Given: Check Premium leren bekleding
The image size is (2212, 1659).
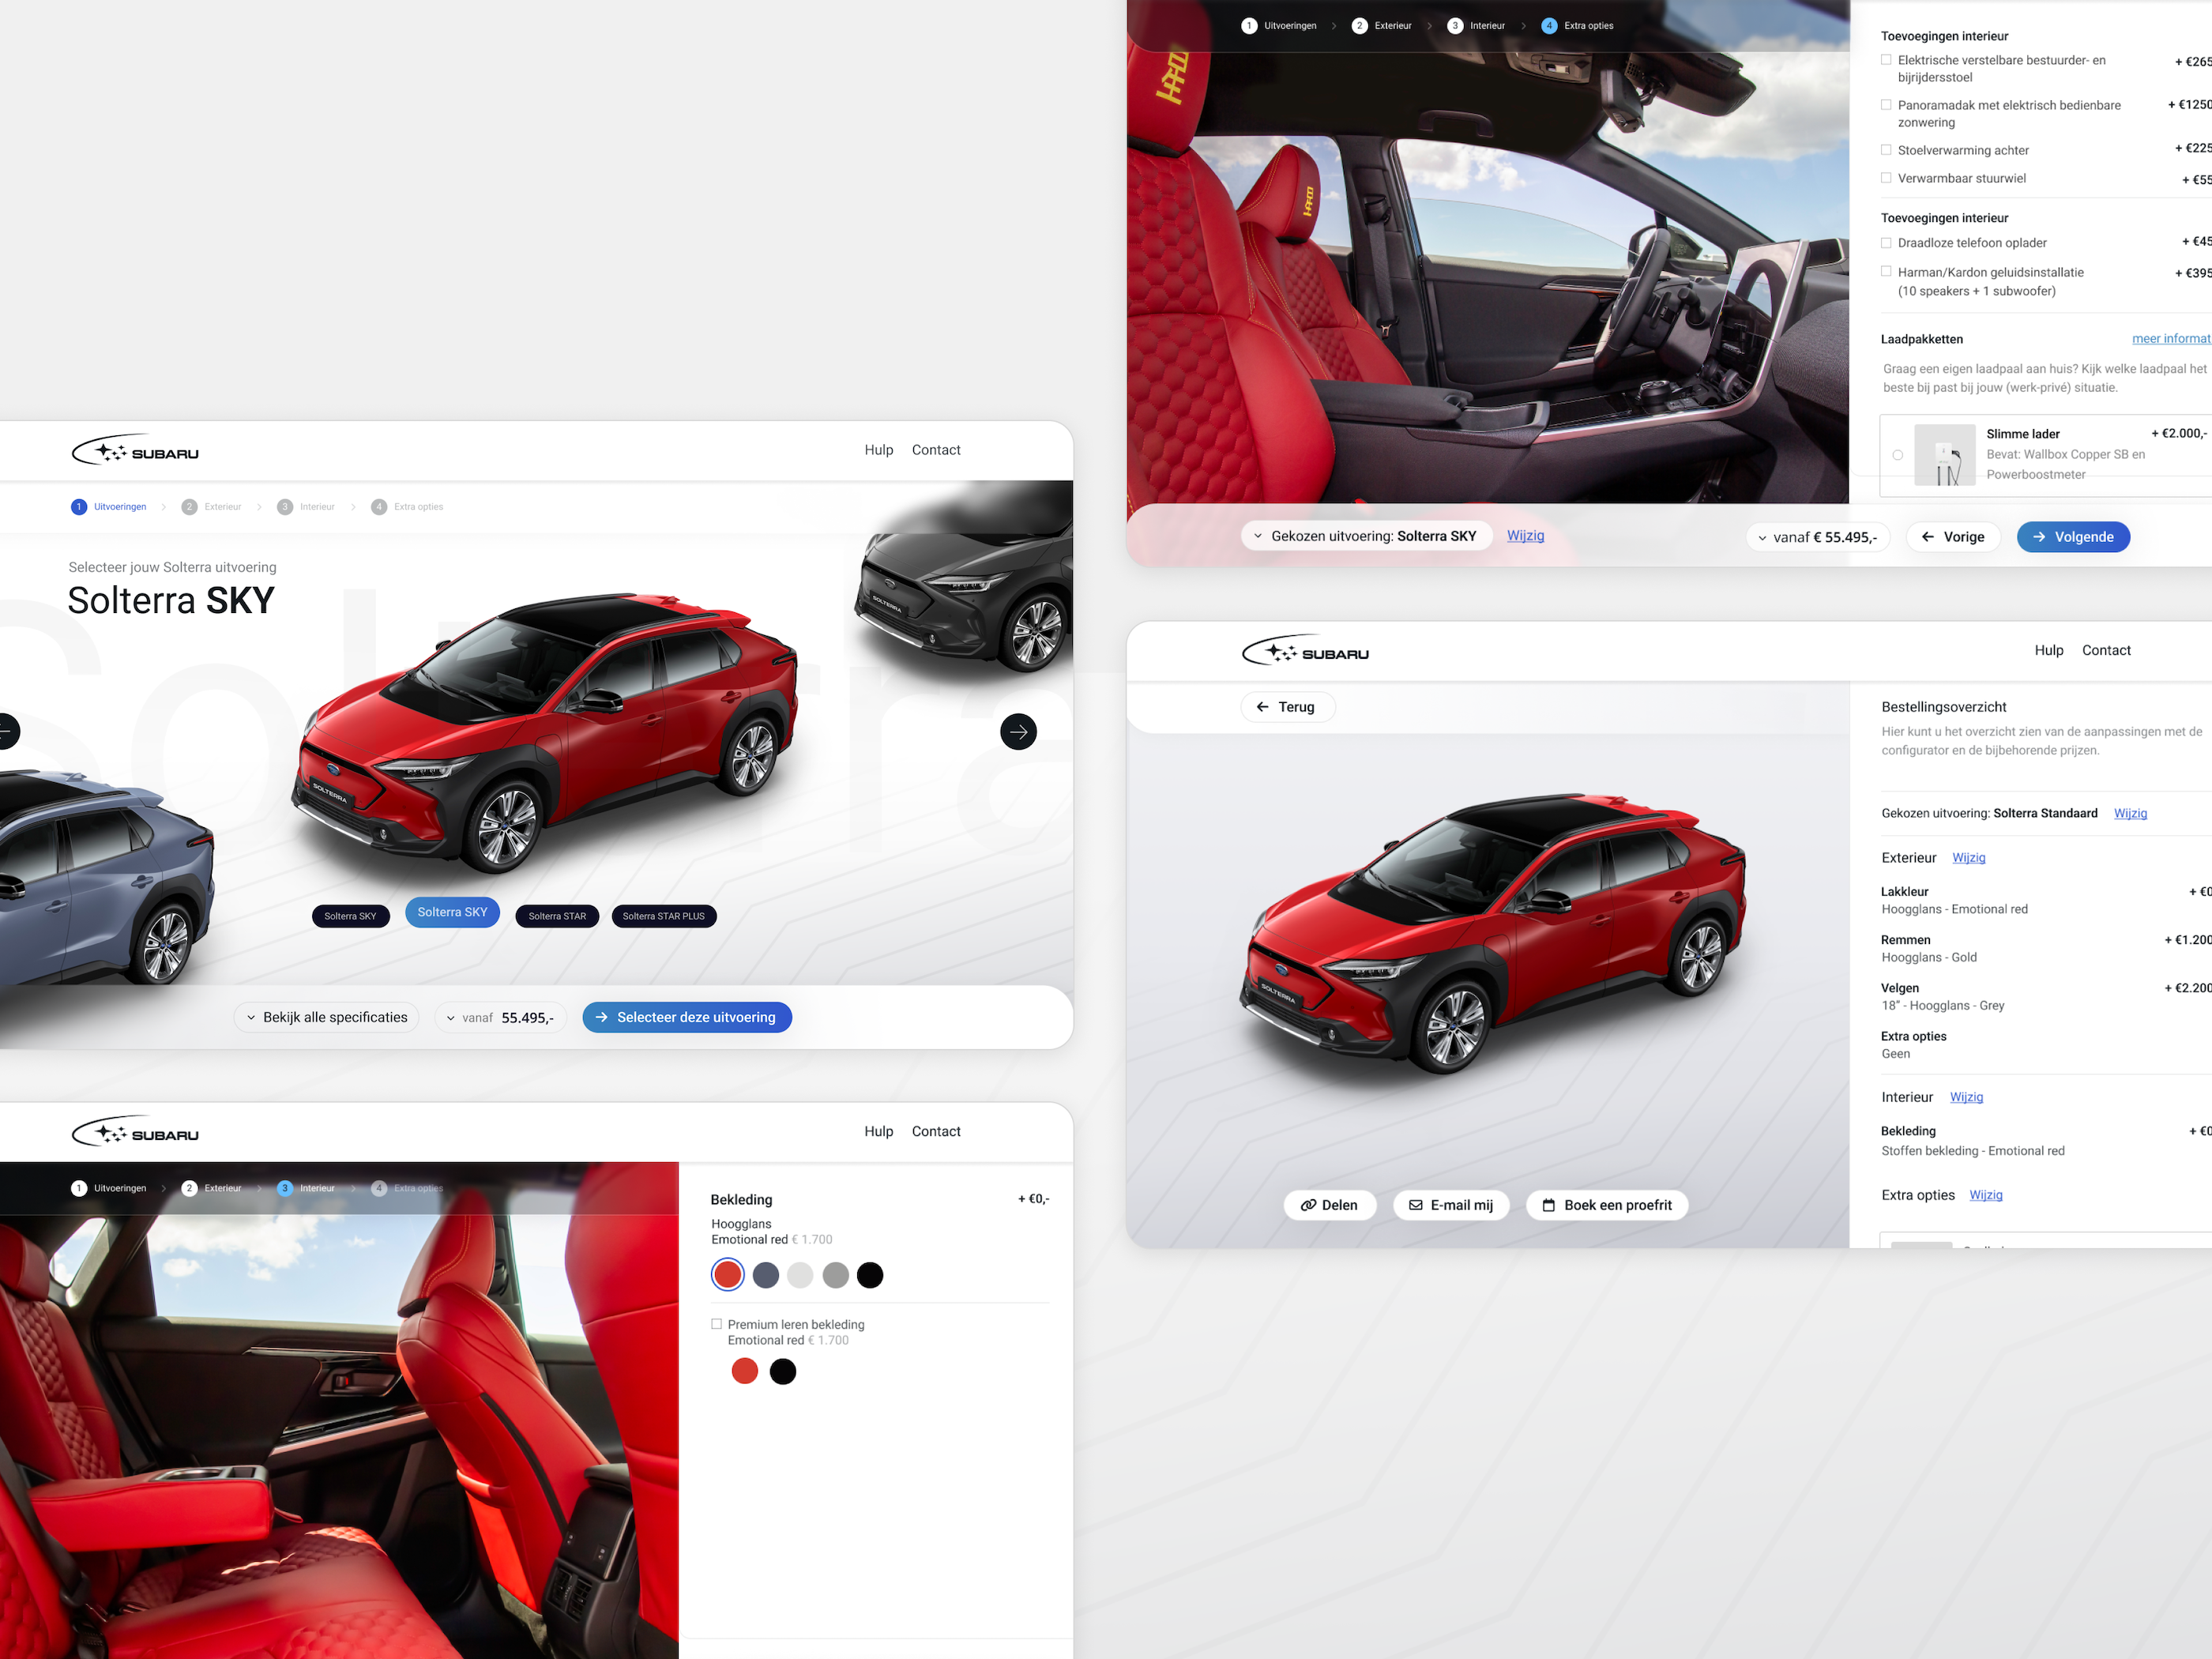Looking at the screenshot, I should (x=716, y=1324).
